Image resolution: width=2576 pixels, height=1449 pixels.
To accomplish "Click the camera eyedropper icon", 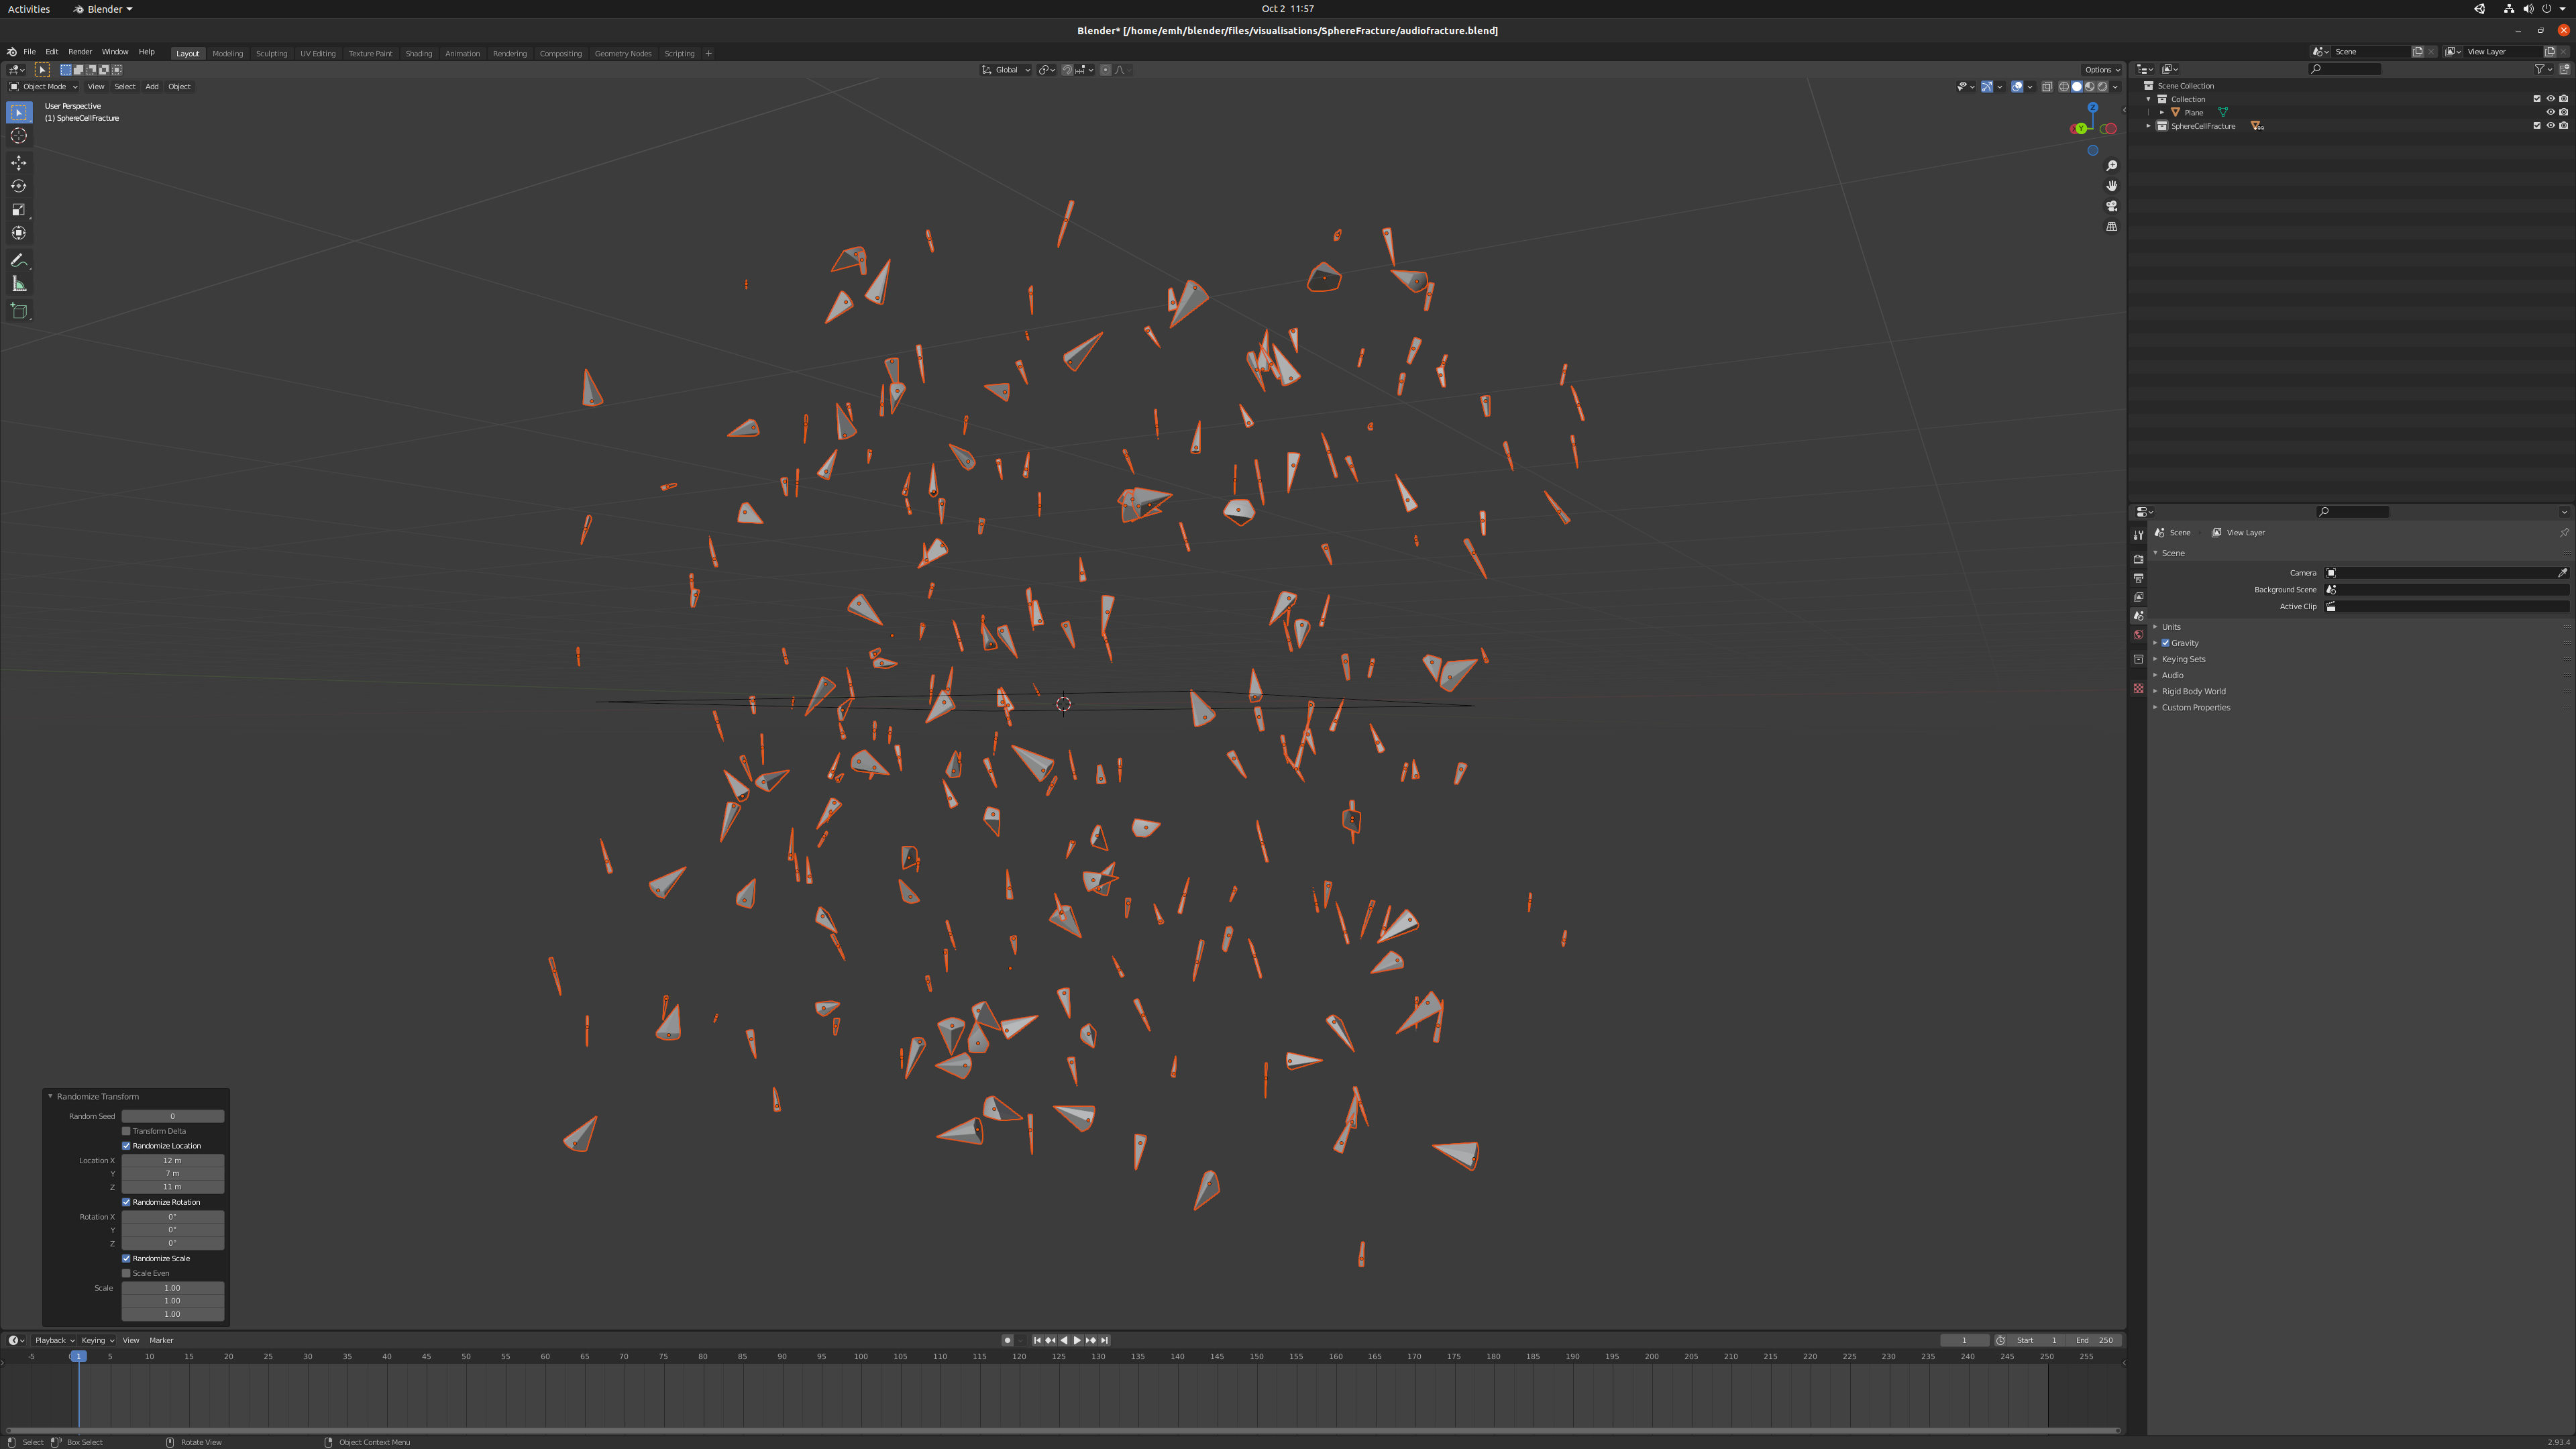I will click(x=2562, y=573).
